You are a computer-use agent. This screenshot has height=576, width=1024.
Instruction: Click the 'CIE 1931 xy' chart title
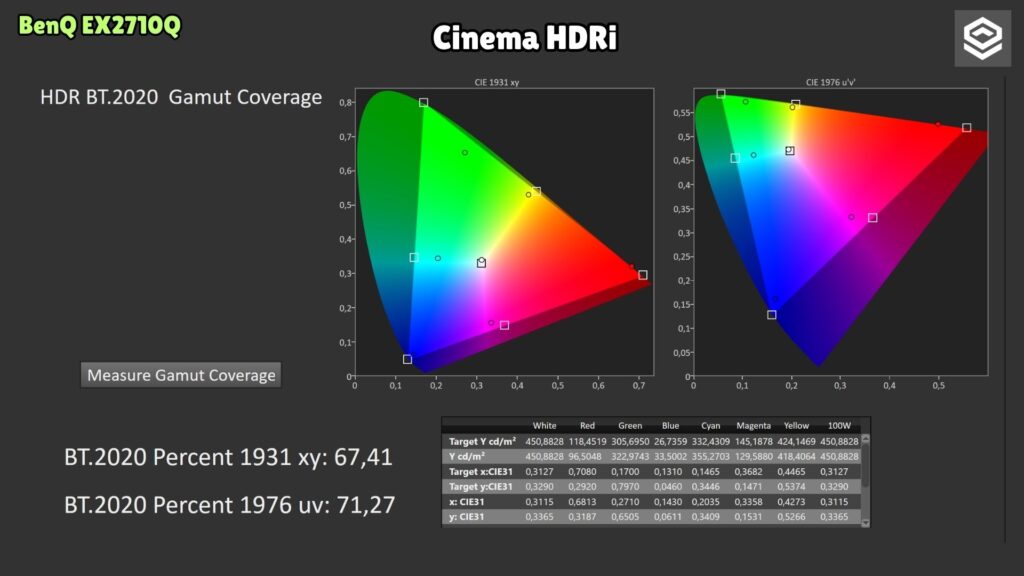coord(497,82)
